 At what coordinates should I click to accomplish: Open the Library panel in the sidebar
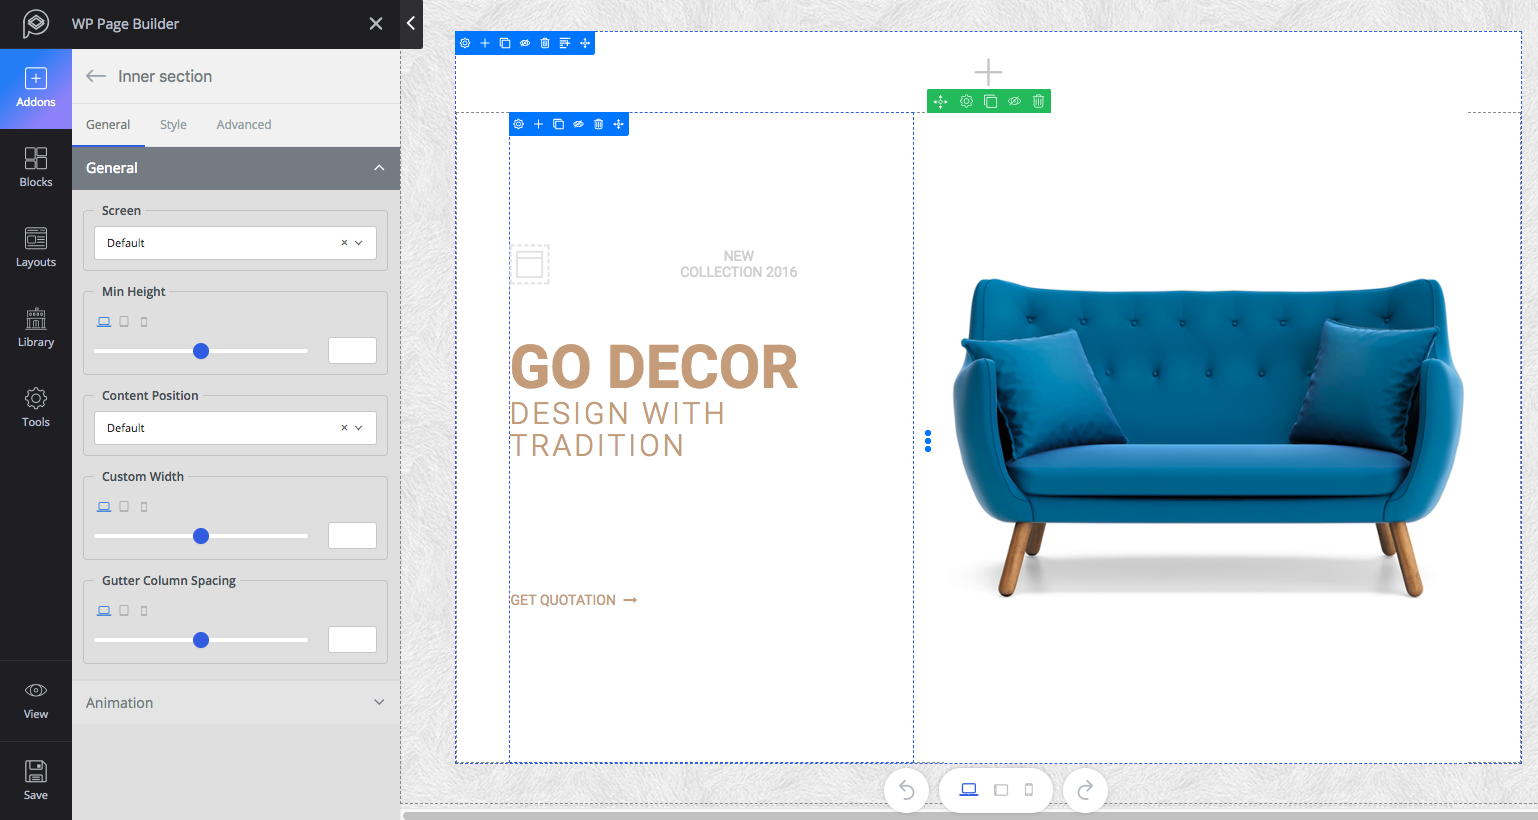(36, 327)
